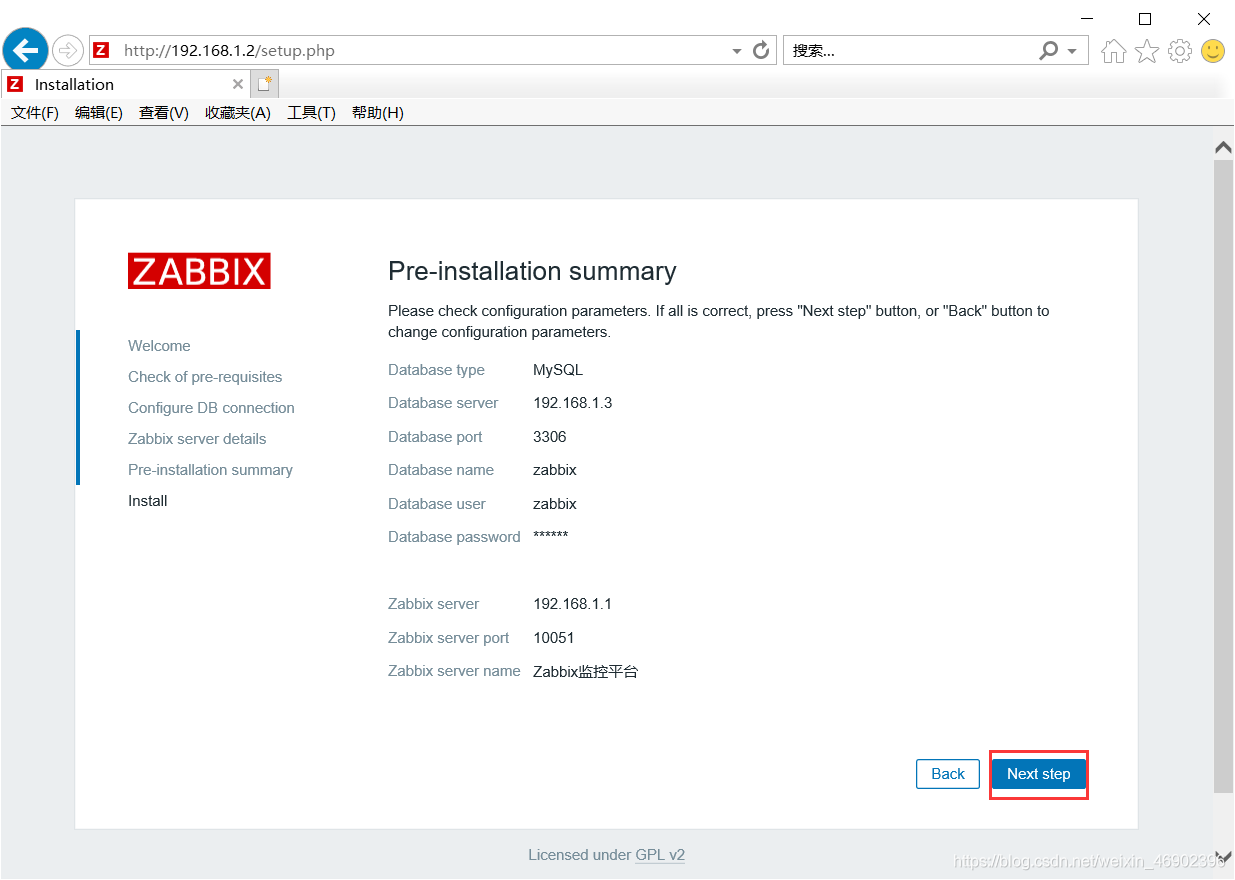Click the smiley feedback icon

(1213, 51)
